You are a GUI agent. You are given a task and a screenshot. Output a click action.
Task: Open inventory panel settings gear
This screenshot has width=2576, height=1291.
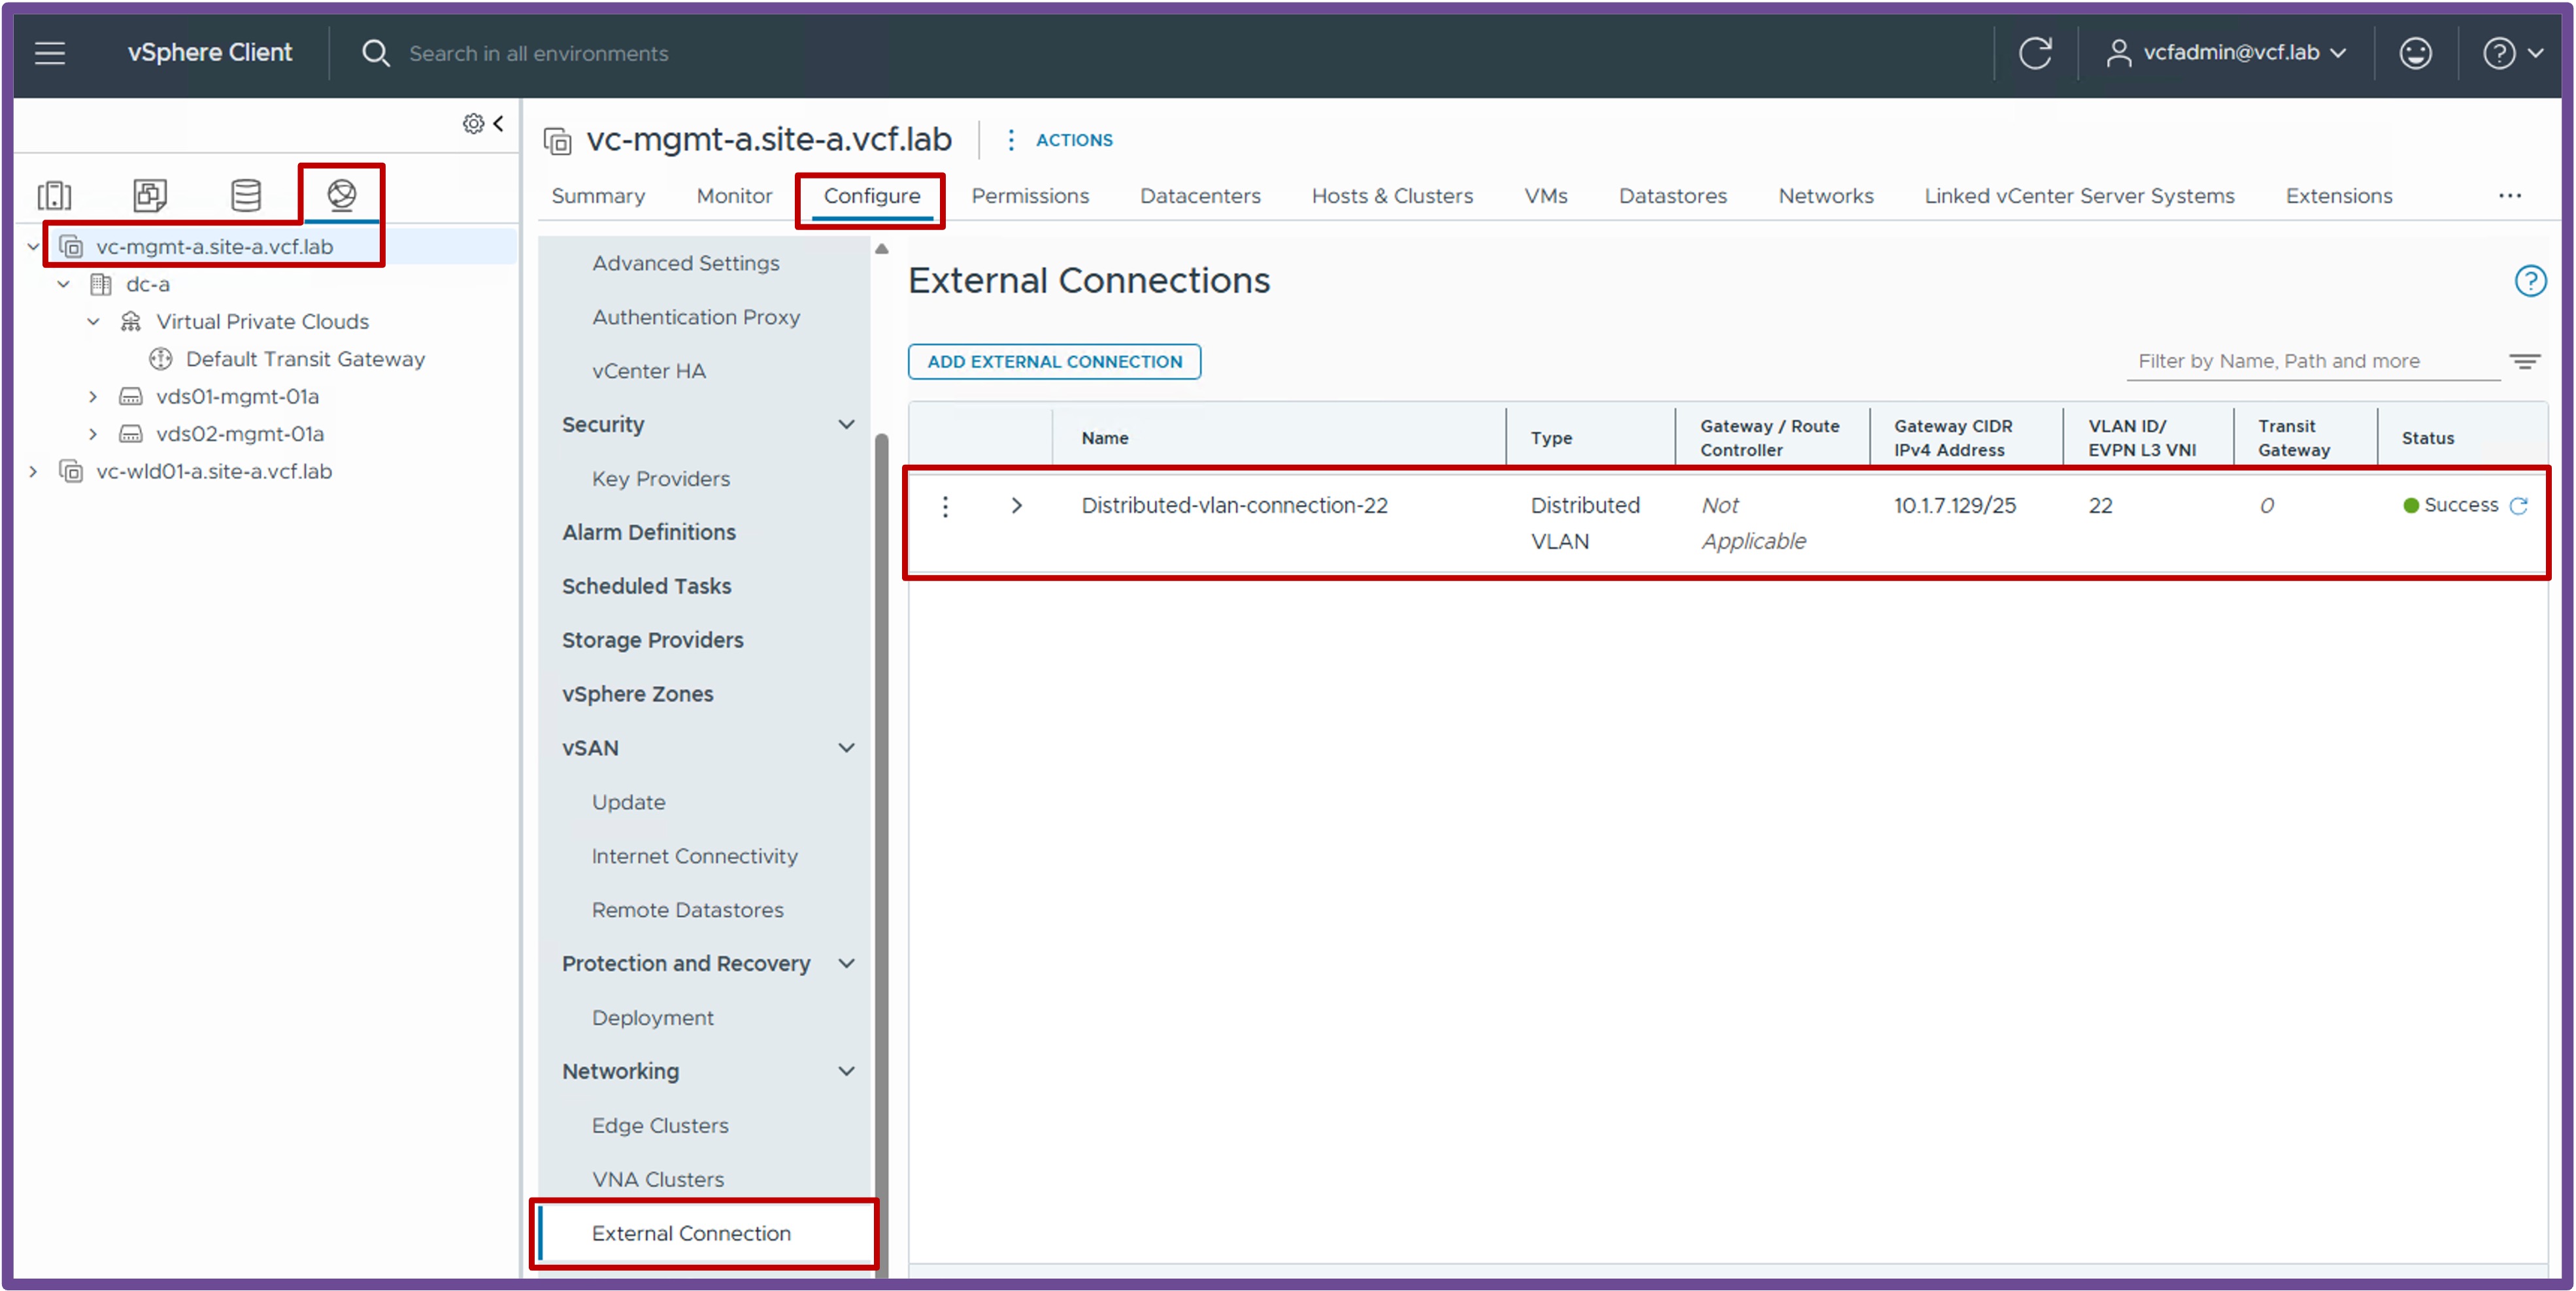pyautogui.click(x=473, y=123)
